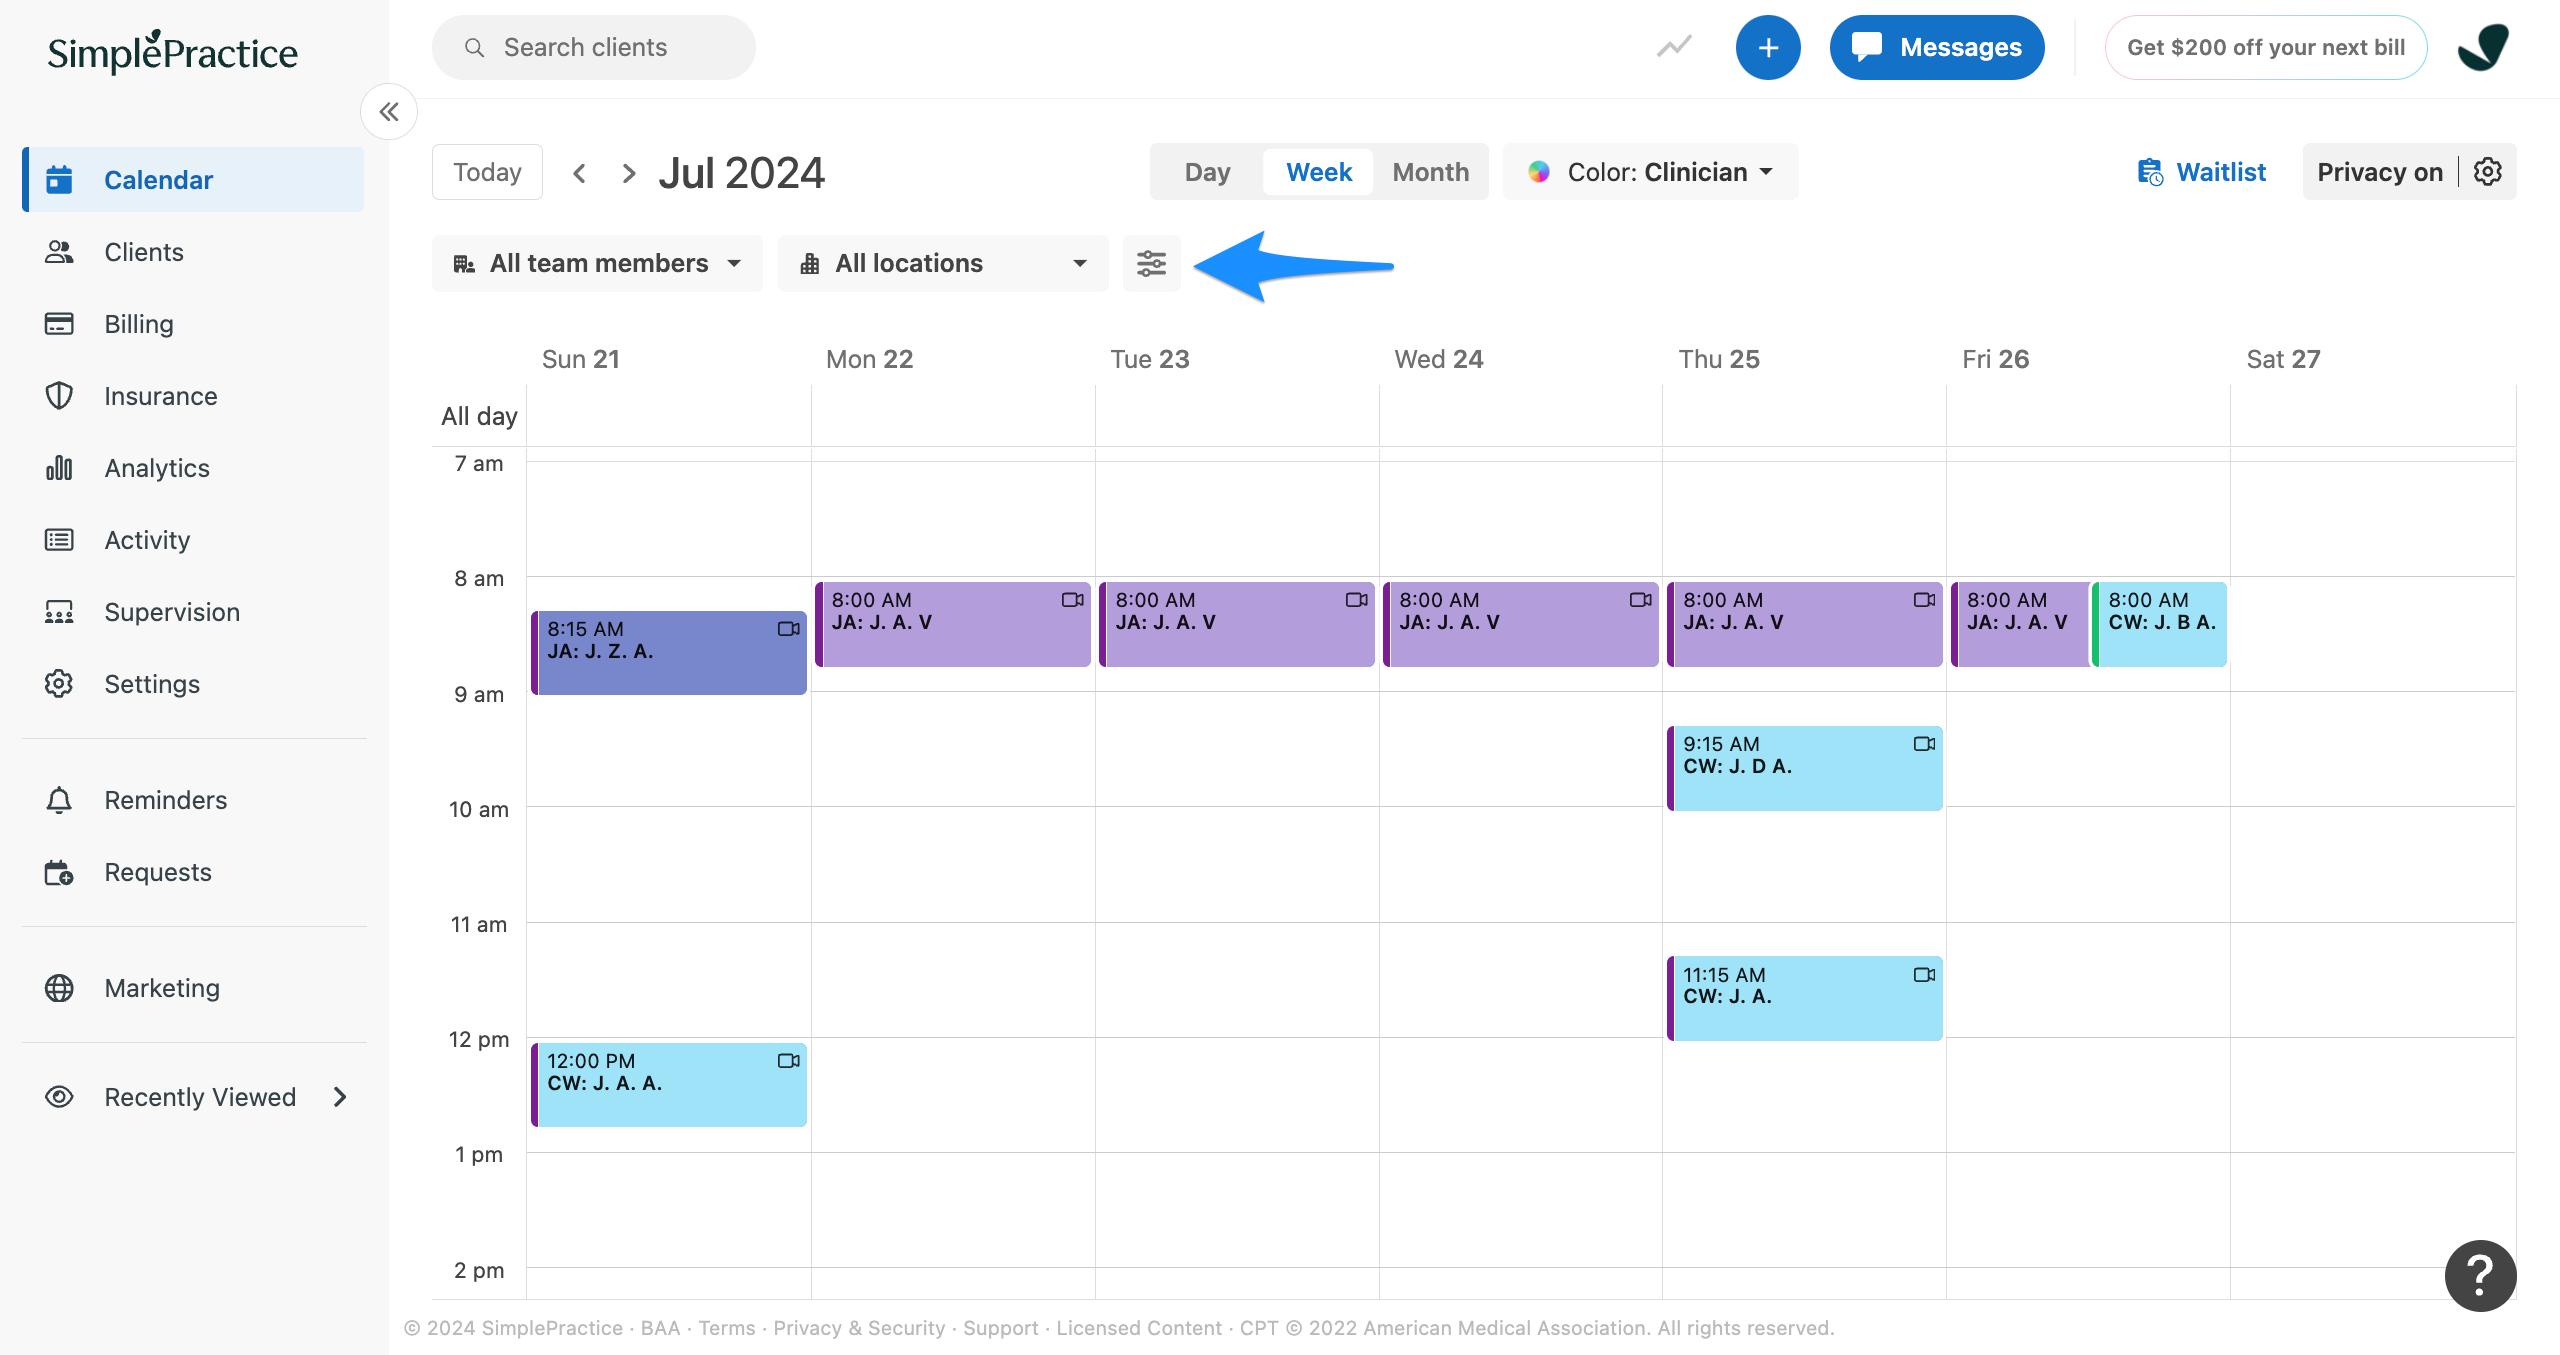Open Messages
This screenshot has width=2560, height=1355.
[x=1937, y=47]
